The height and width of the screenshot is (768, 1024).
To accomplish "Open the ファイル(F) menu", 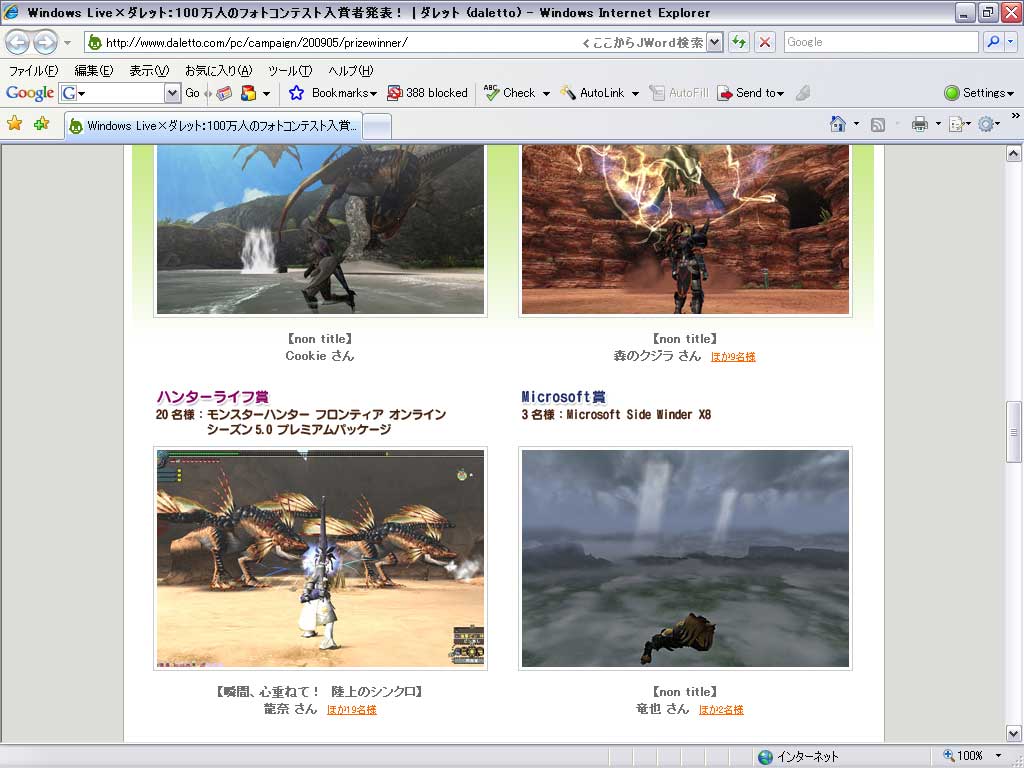I will pos(33,71).
